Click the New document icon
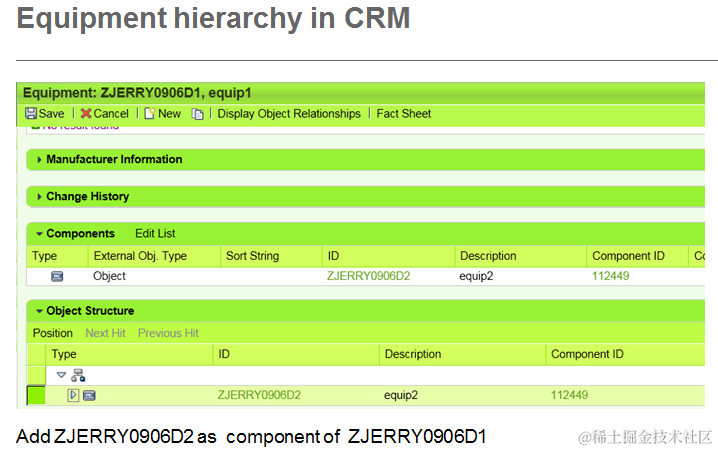Image resolution: width=718 pixels, height=451 pixels. [x=149, y=114]
